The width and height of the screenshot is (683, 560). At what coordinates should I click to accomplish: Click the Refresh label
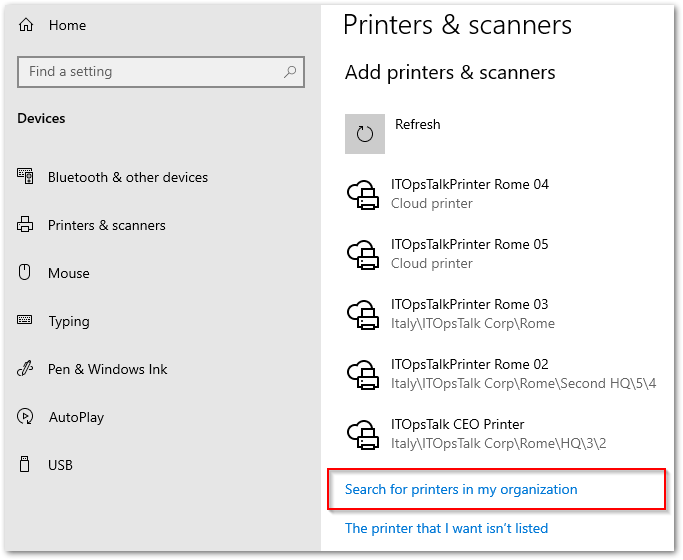coord(417,125)
